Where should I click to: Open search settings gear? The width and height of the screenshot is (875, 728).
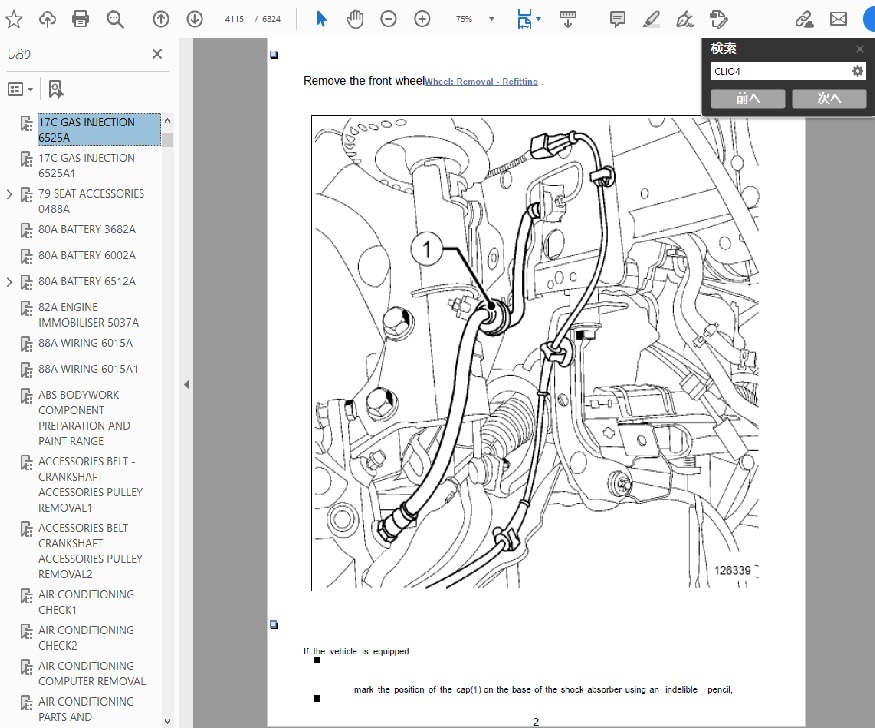857,71
